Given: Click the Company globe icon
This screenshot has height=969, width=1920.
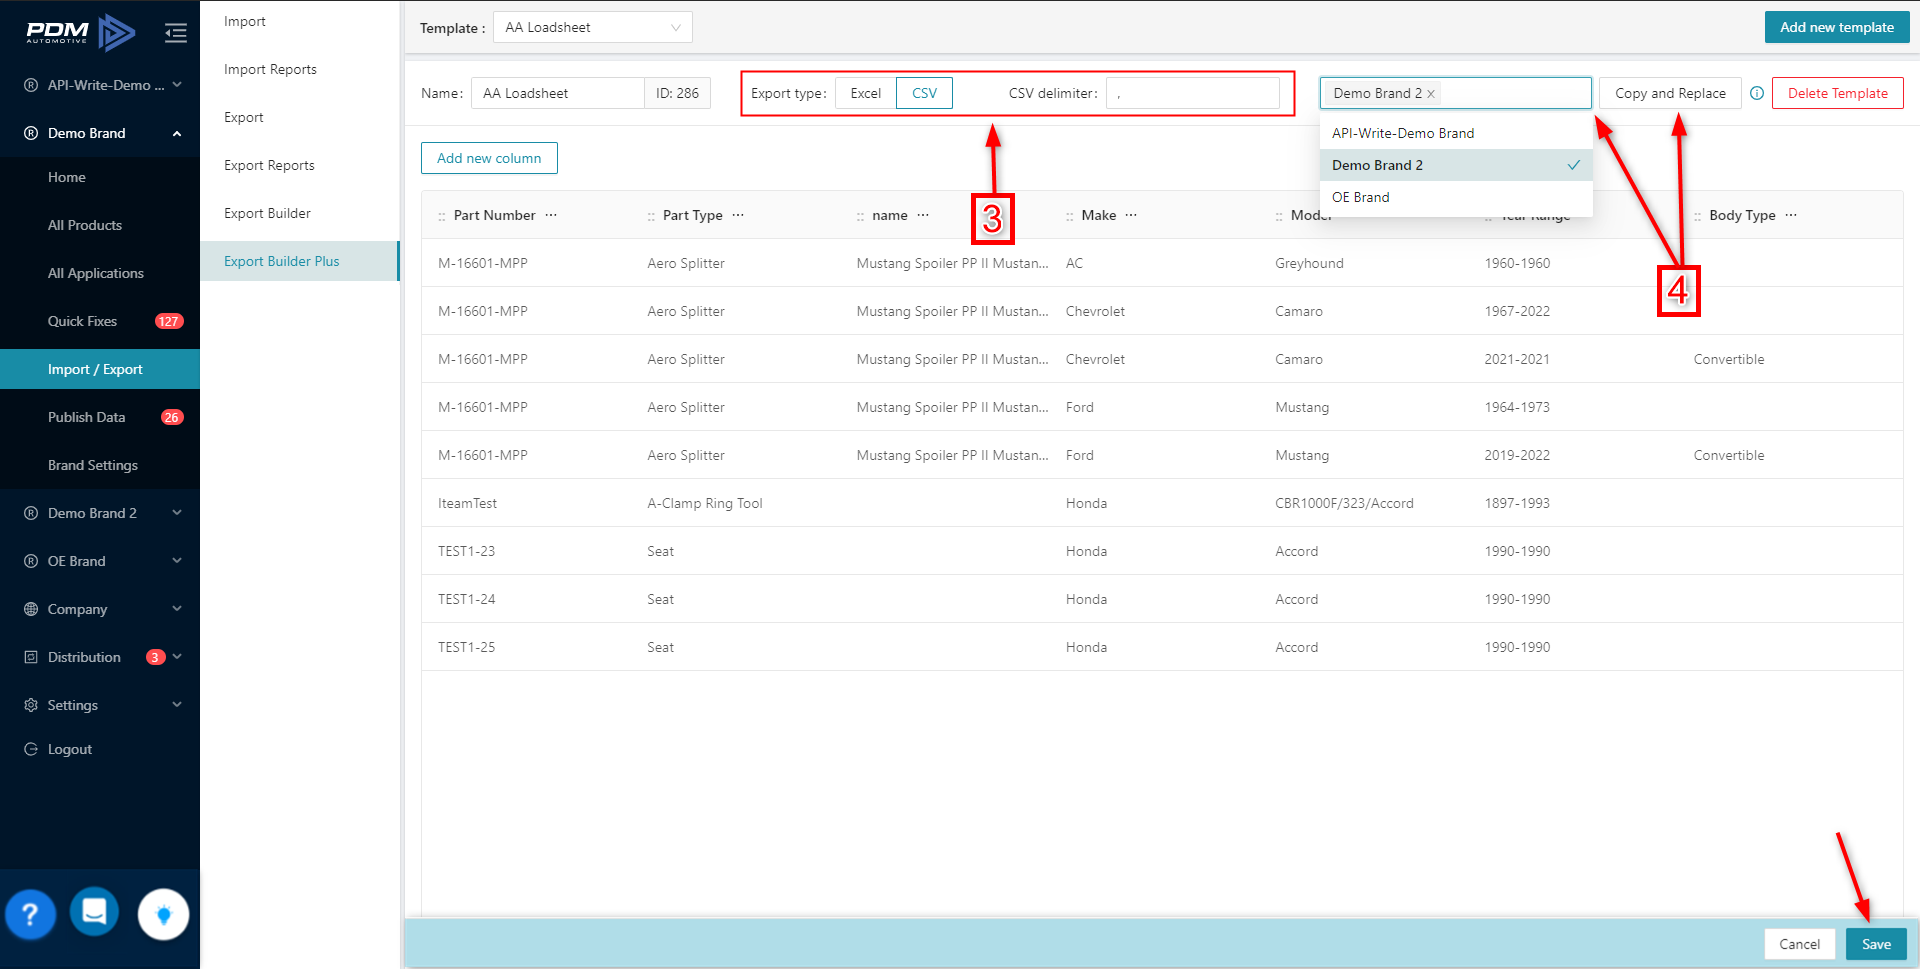Looking at the screenshot, I should 31,609.
